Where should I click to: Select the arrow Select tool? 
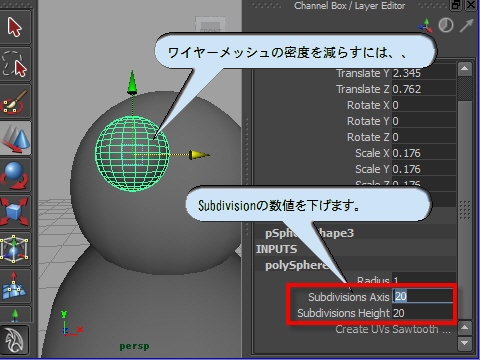15,27
